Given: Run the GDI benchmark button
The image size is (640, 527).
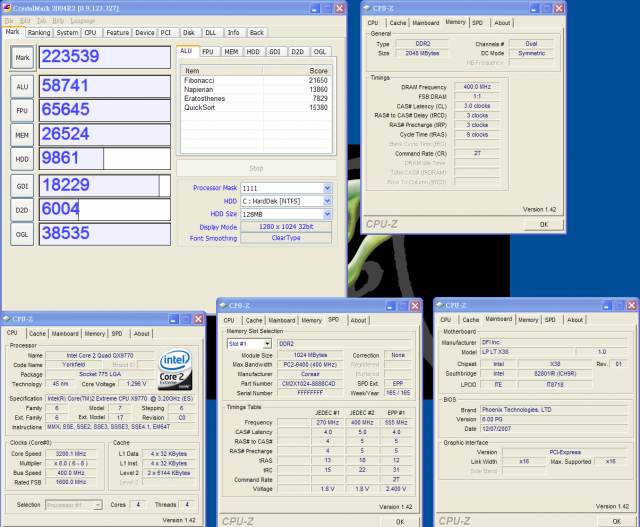Looking at the screenshot, I should click(22, 186).
